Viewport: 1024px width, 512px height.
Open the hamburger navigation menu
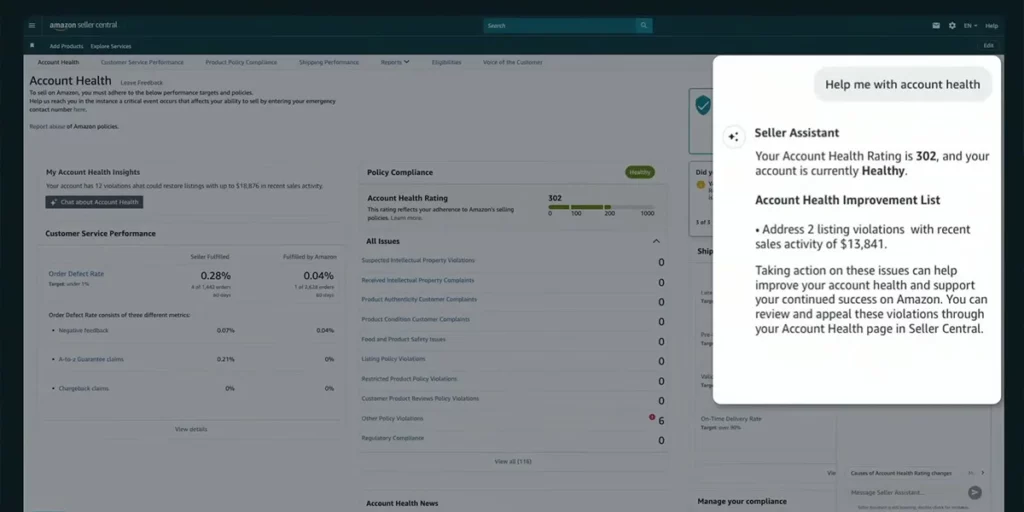32,25
